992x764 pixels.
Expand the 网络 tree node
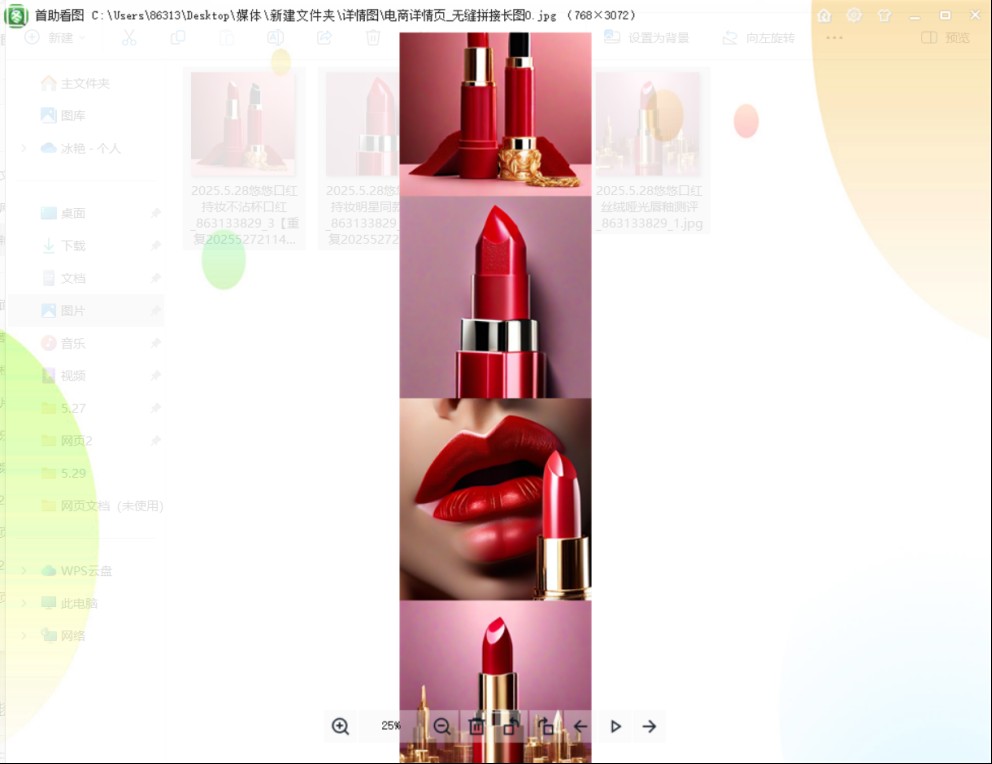point(23,636)
